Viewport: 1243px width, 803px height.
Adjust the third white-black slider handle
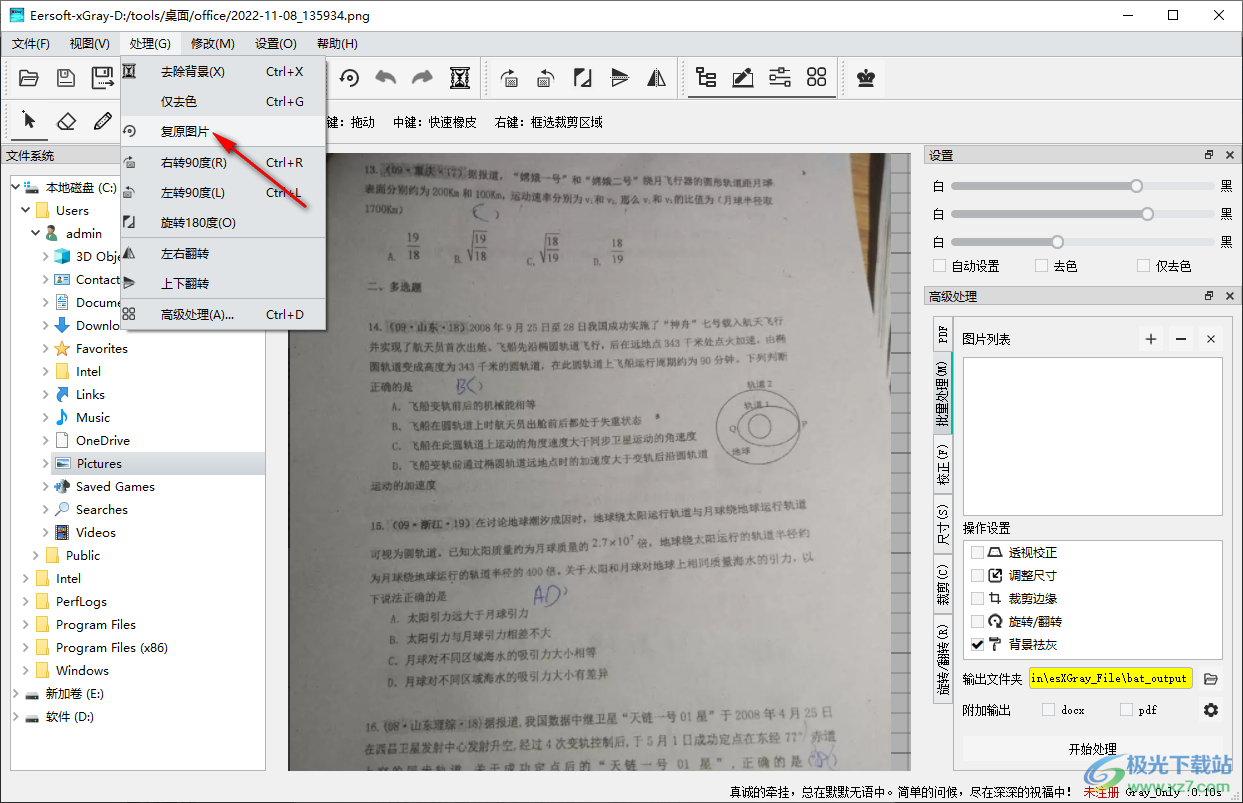[x=1057, y=241]
